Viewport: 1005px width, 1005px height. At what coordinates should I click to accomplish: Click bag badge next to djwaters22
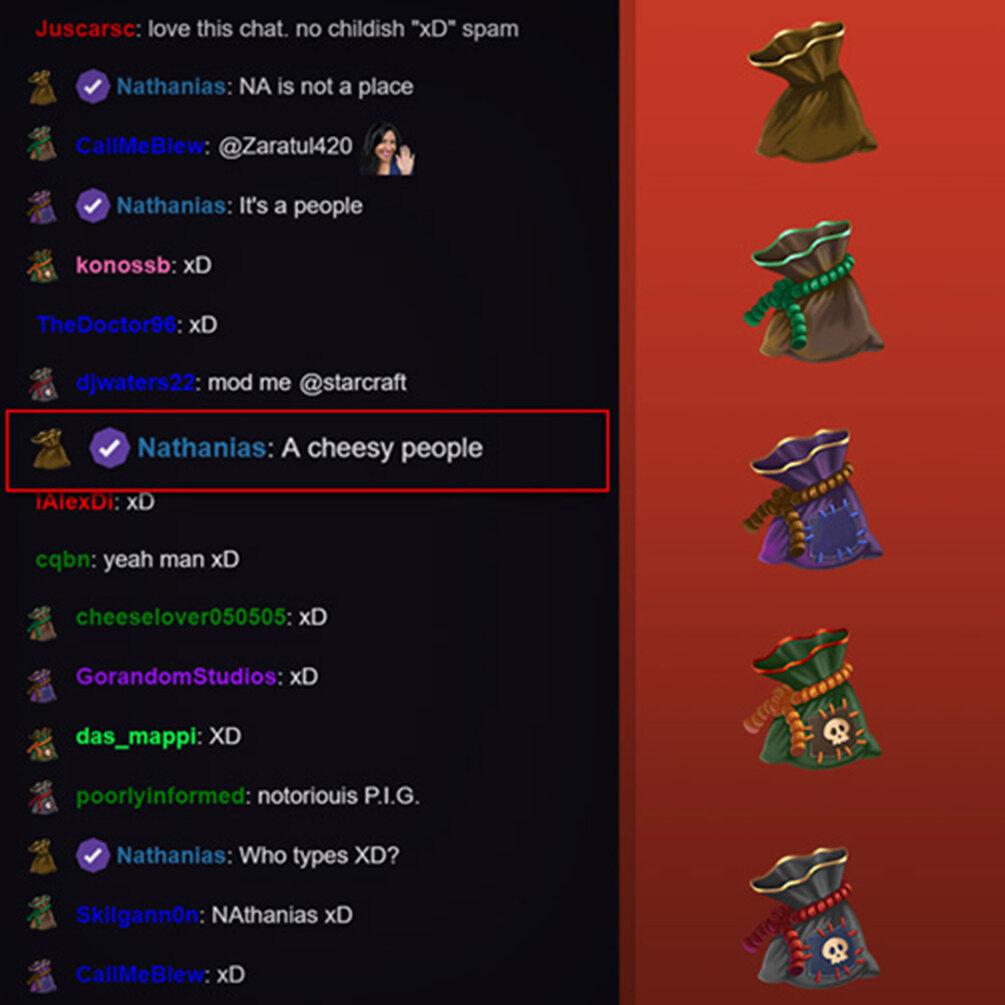(x=43, y=384)
